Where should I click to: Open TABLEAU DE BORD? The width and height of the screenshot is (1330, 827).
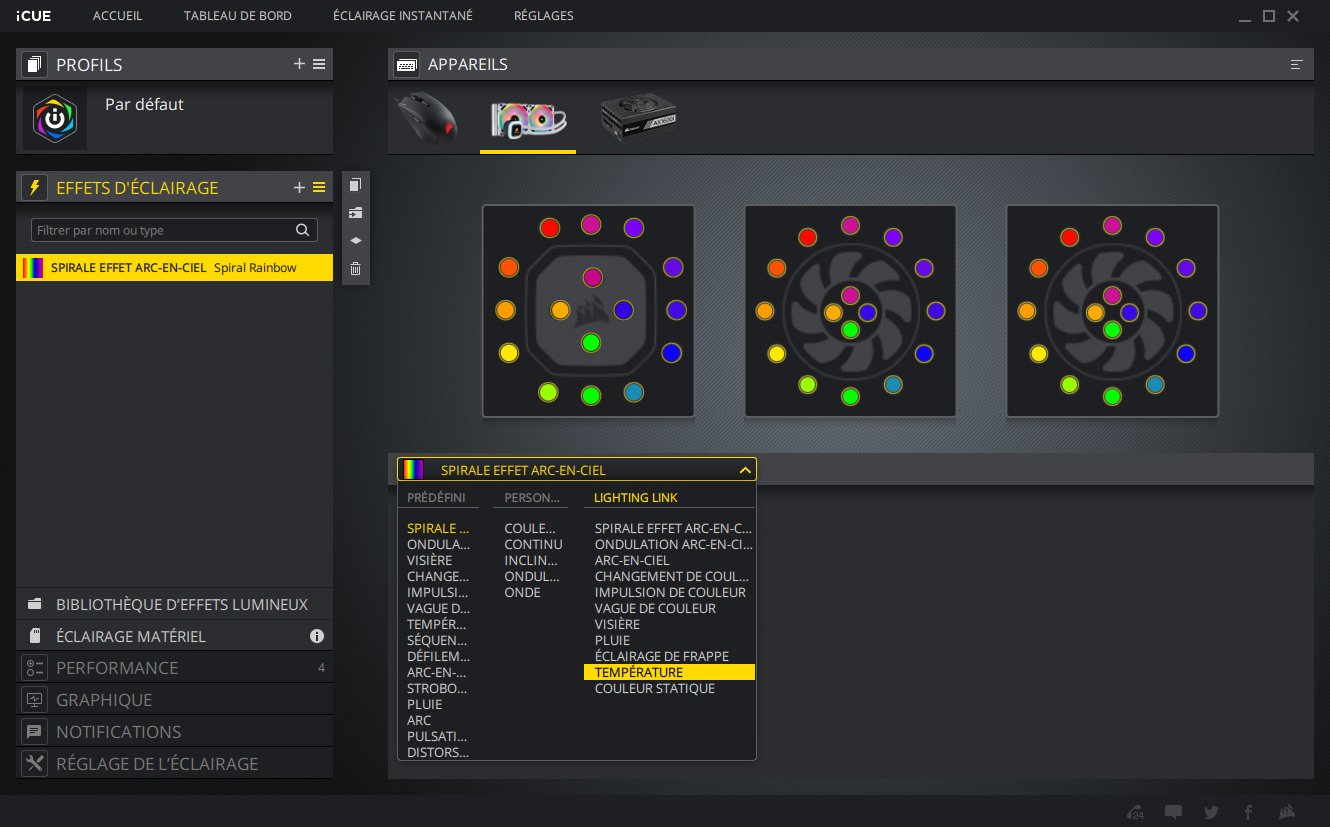pos(238,16)
